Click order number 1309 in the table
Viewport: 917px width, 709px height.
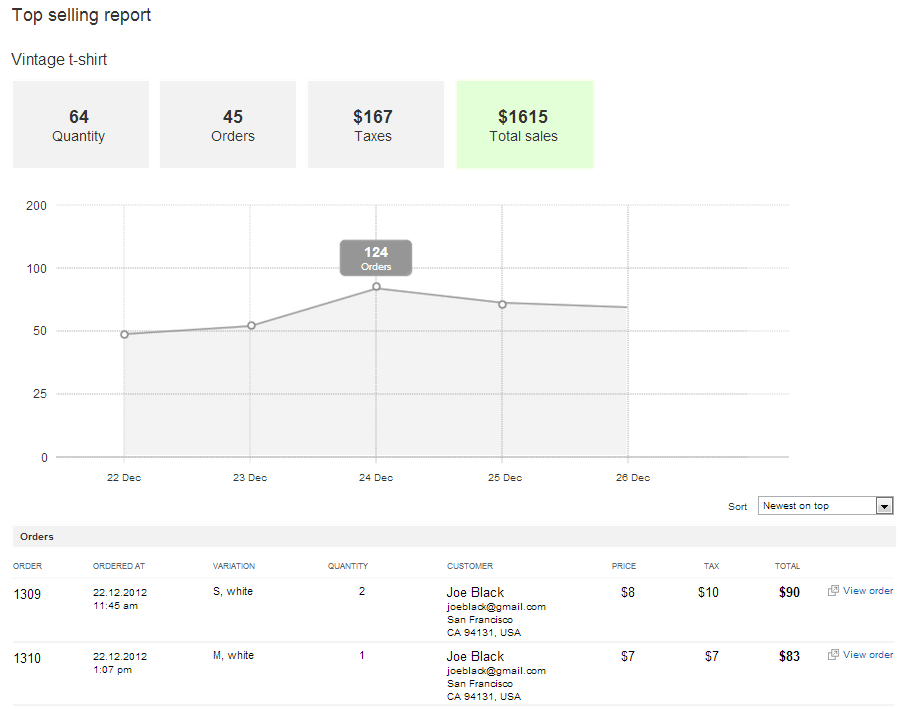coord(27,594)
